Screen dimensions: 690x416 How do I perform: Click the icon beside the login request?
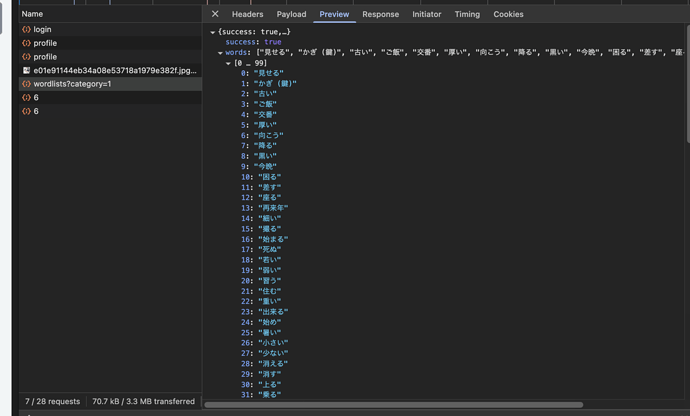coord(27,30)
